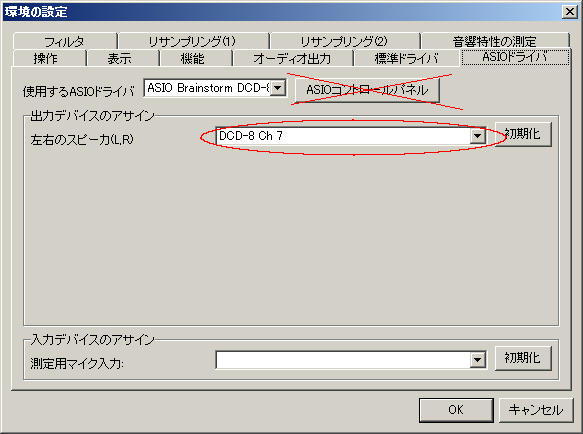Click the ASIOコントロールパネル button
The width and height of the screenshot is (583, 434).
tap(367, 90)
